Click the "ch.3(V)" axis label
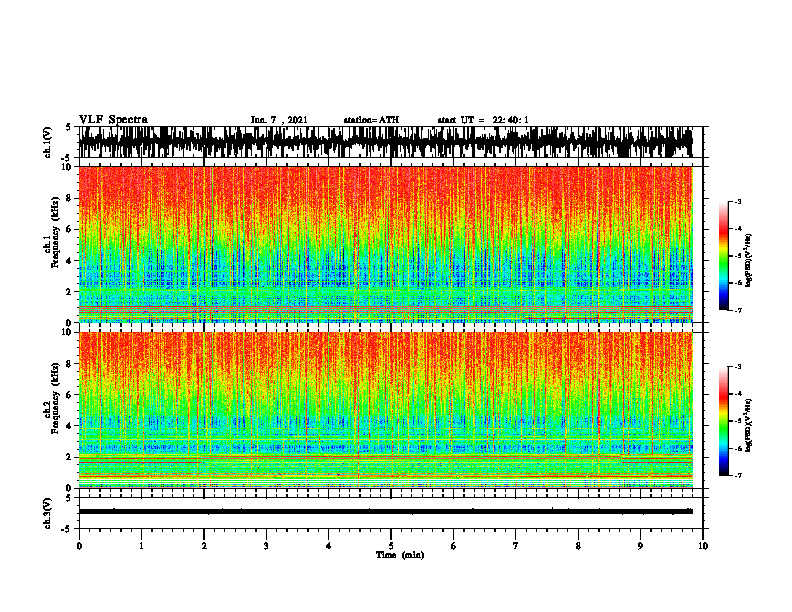The image size is (792, 612). pos(48,513)
